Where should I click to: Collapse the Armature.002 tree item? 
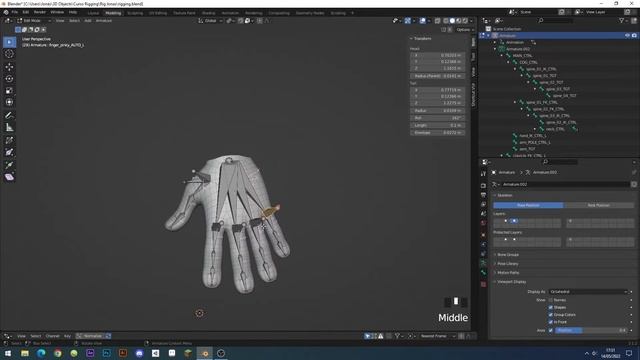click(x=495, y=49)
